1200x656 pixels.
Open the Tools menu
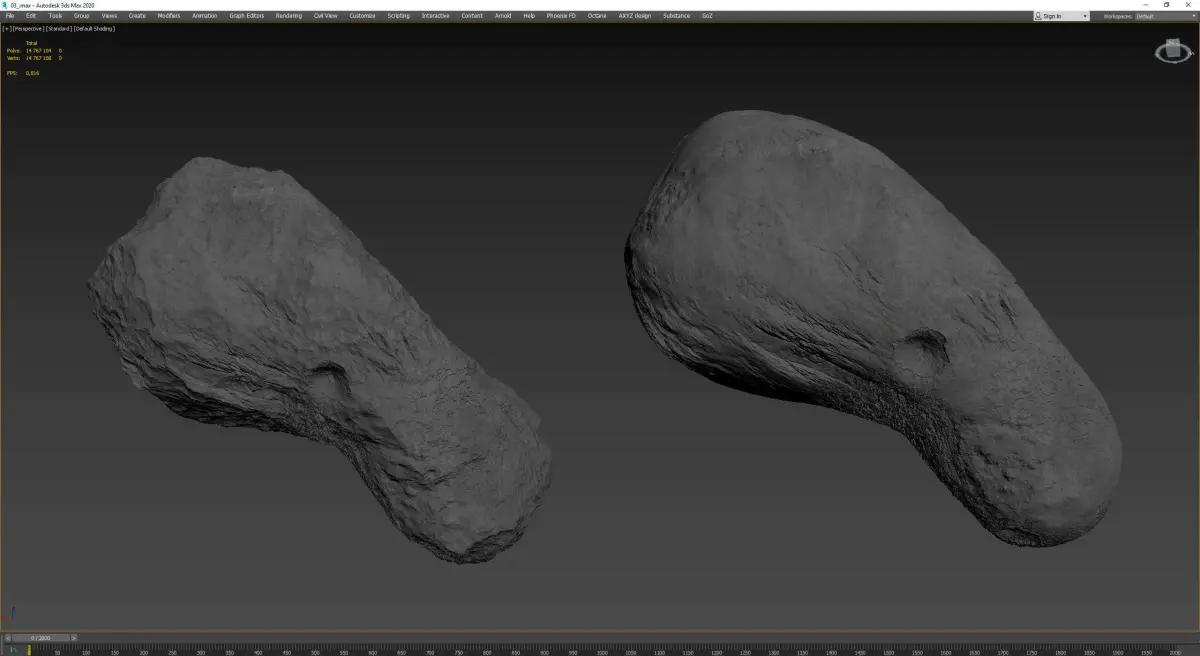pyautogui.click(x=55, y=16)
